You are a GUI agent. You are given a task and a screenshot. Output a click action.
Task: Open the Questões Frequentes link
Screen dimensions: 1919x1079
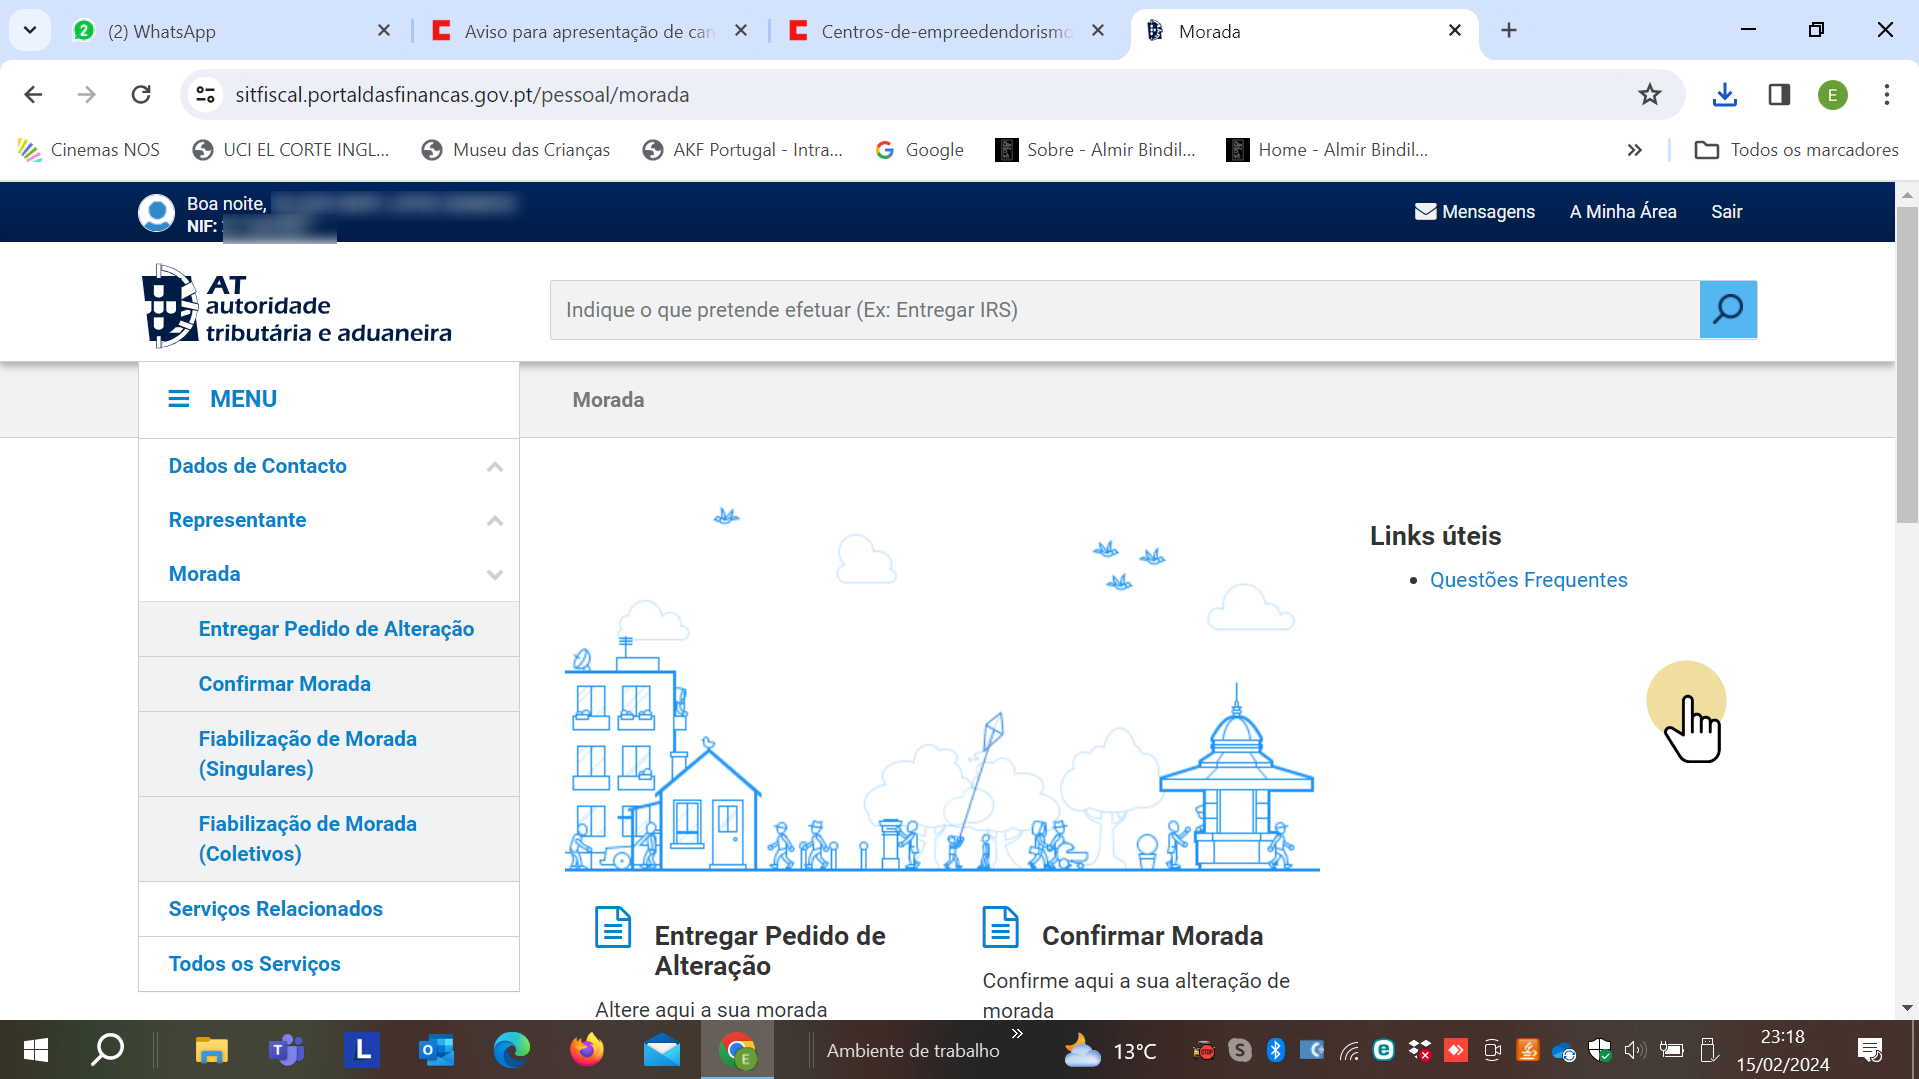point(1528,580)
